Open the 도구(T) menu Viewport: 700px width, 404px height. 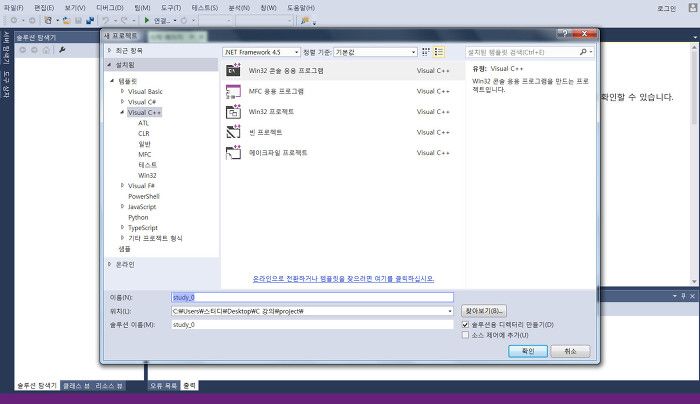(171, 8)
